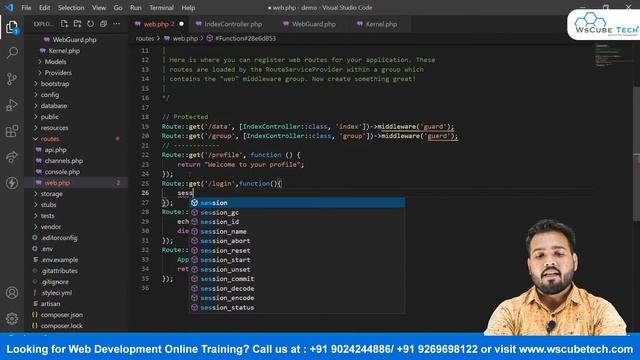
Task: Switch to the WebGuard.php tab
Action: (x=313, y=24)
